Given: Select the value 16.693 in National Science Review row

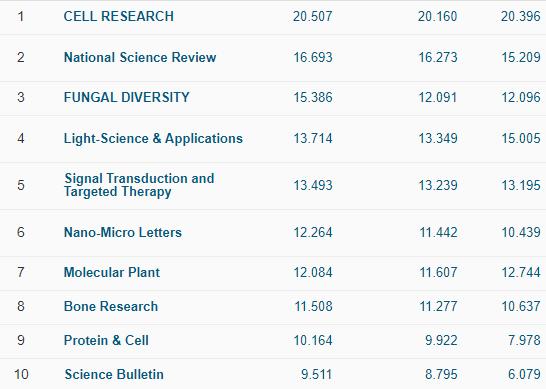Looking at the screenshot, I should [x=313, y=57].
